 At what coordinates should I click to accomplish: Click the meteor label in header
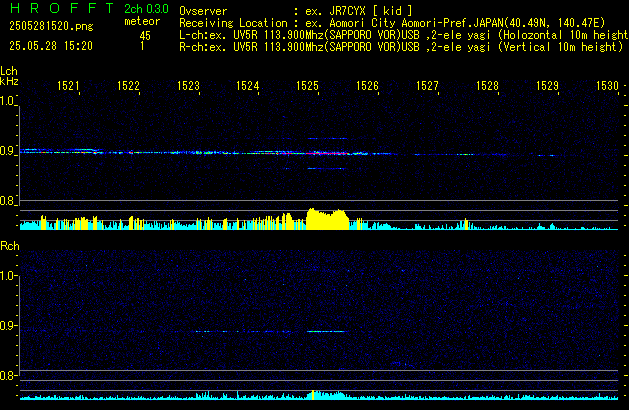[x=142, y=21]
